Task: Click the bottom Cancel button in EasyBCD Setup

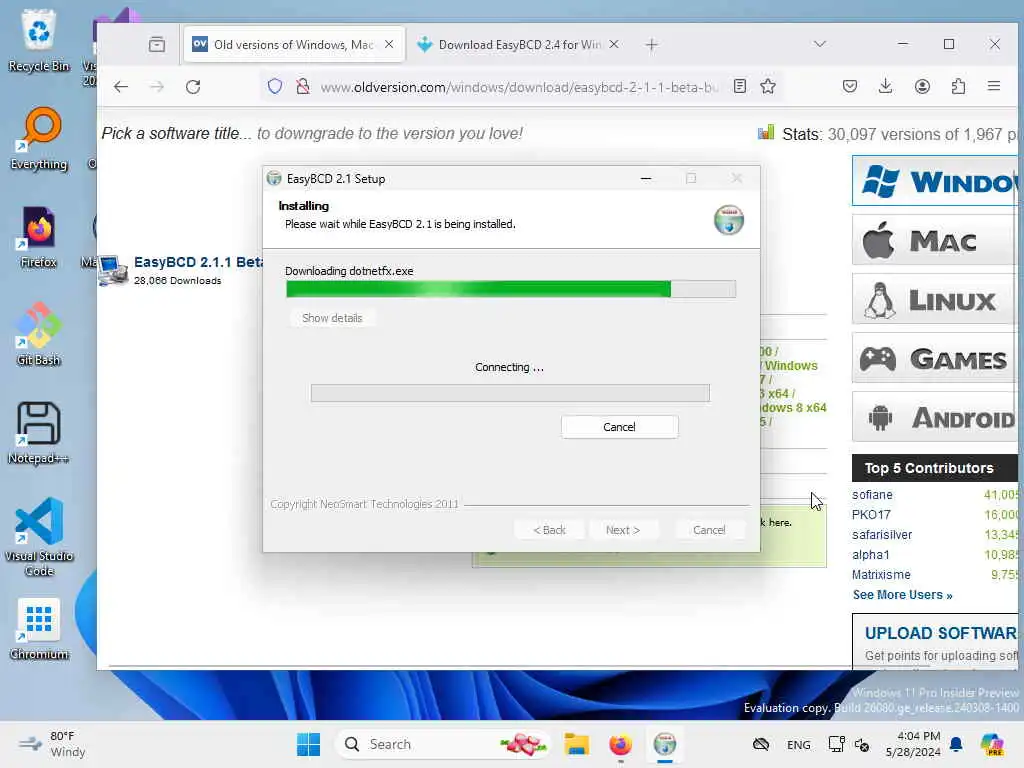Action: pyautogui.click(x=709, y=530)
